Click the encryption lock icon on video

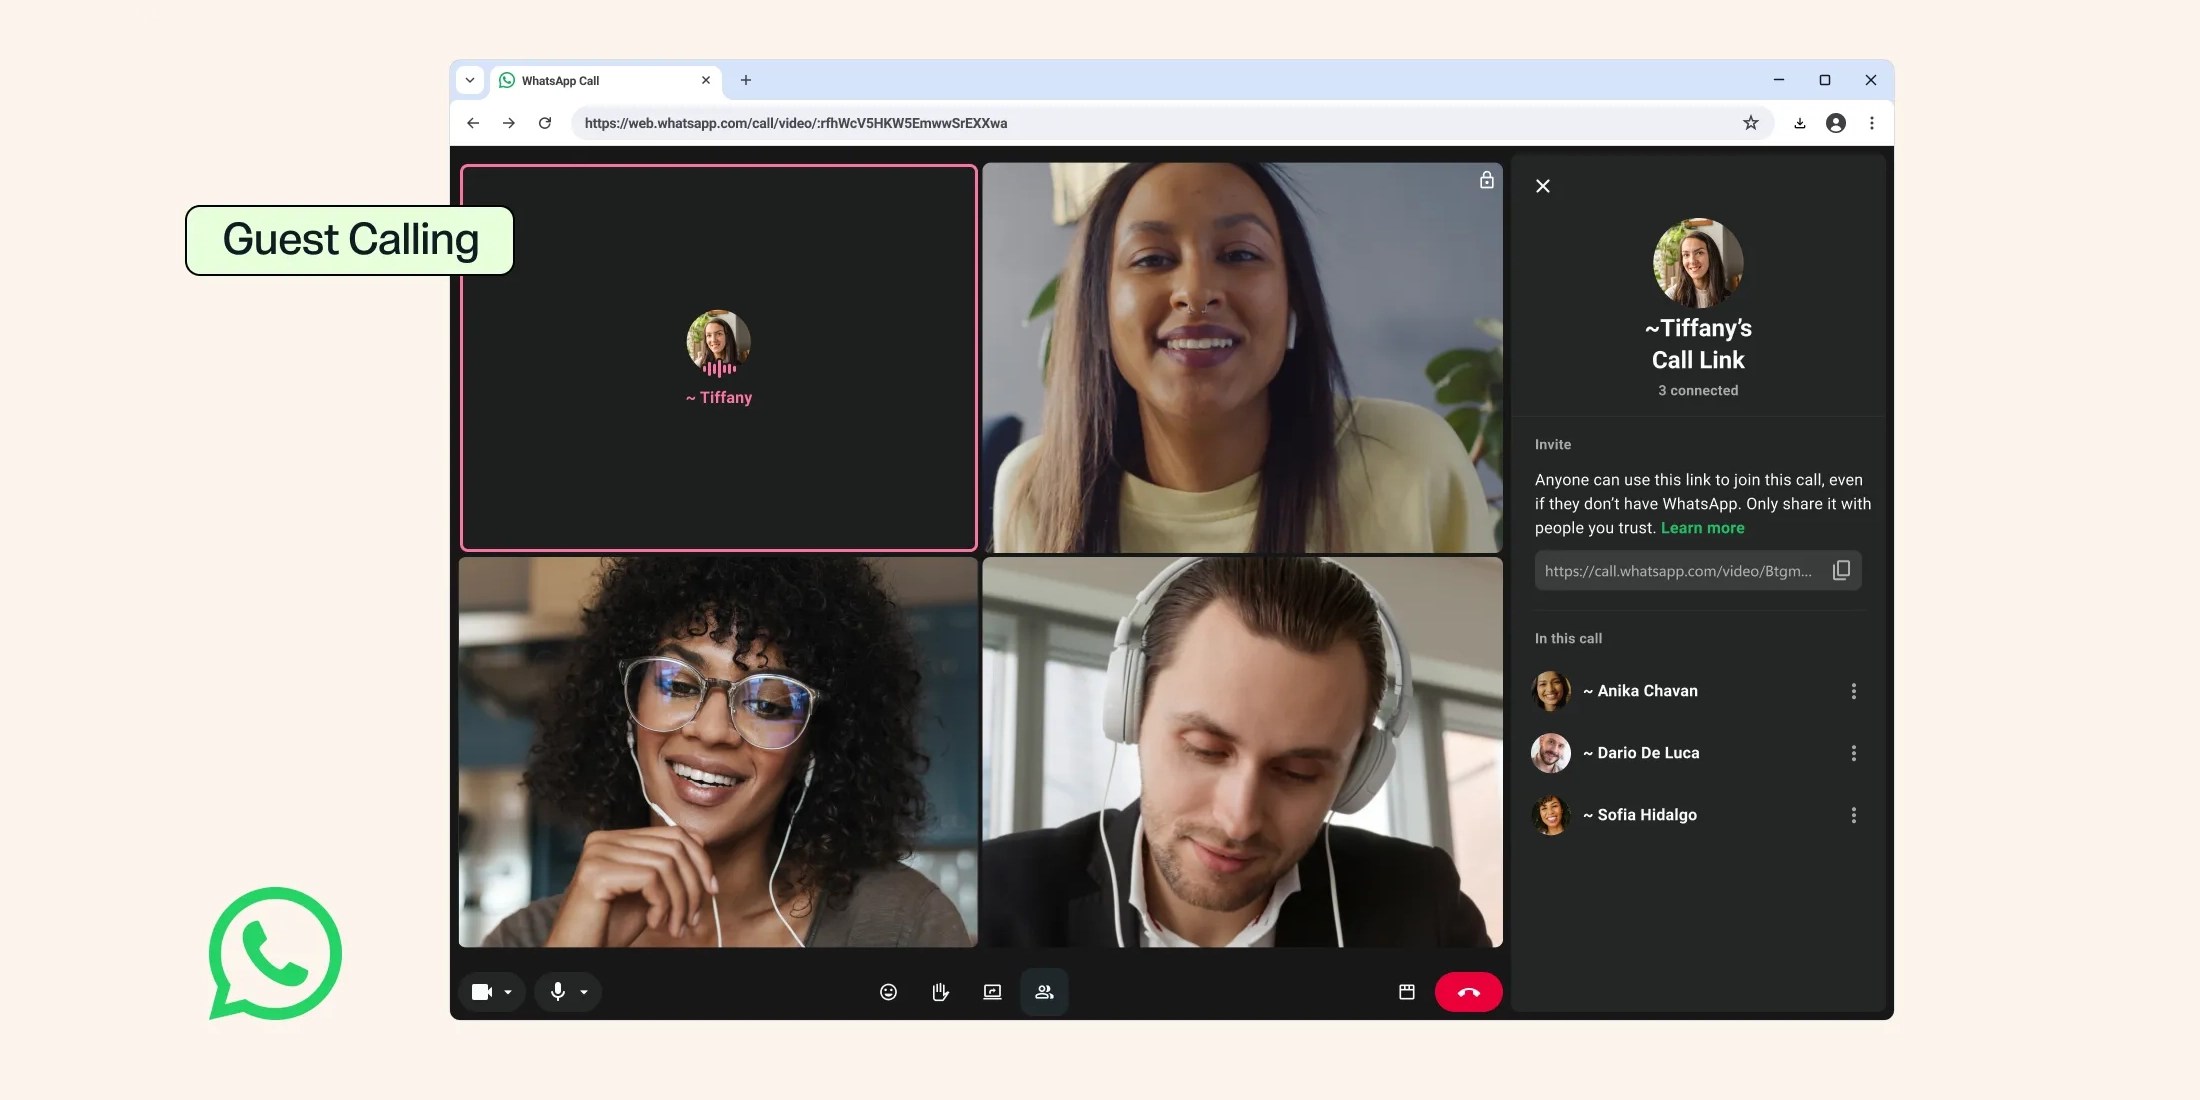coord(1486,180)
